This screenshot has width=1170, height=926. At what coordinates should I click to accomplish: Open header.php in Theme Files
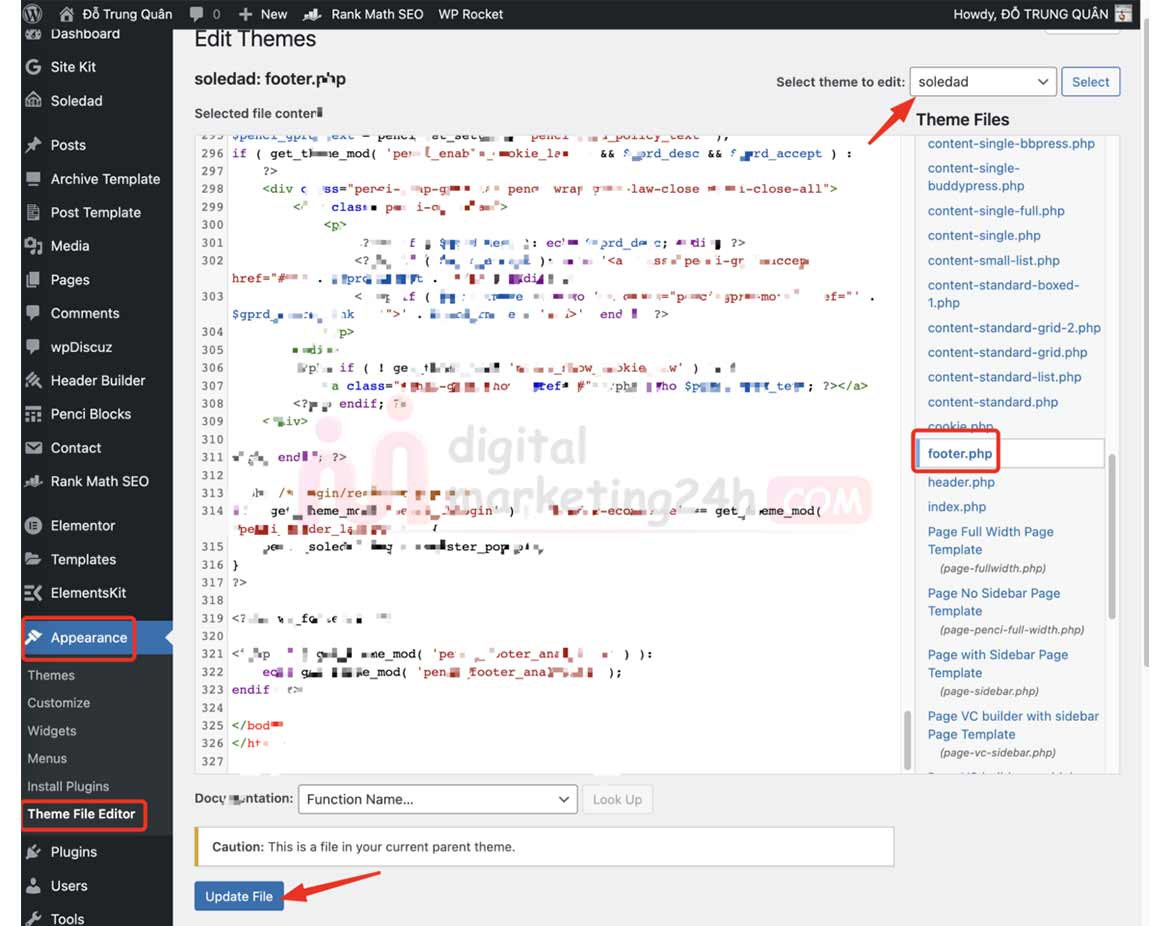[x=961, y=482]
